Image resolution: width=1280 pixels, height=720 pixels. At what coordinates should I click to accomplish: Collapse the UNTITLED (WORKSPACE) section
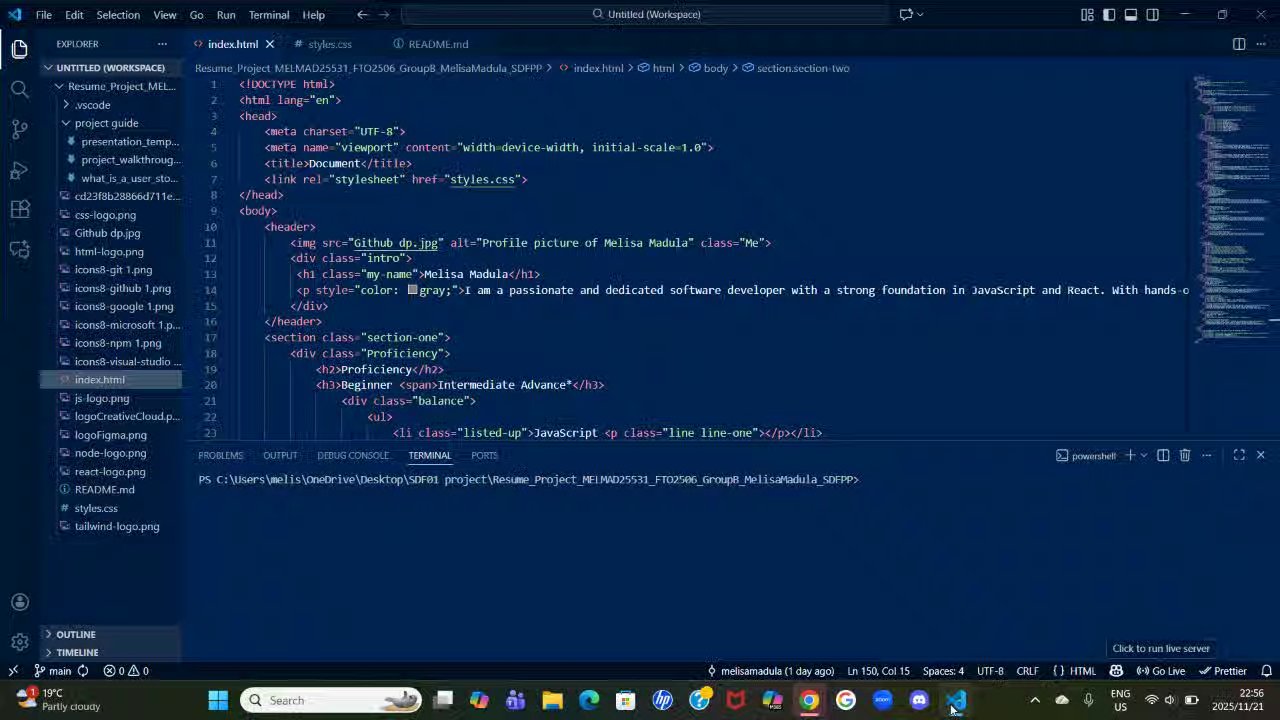coord(110,68)
